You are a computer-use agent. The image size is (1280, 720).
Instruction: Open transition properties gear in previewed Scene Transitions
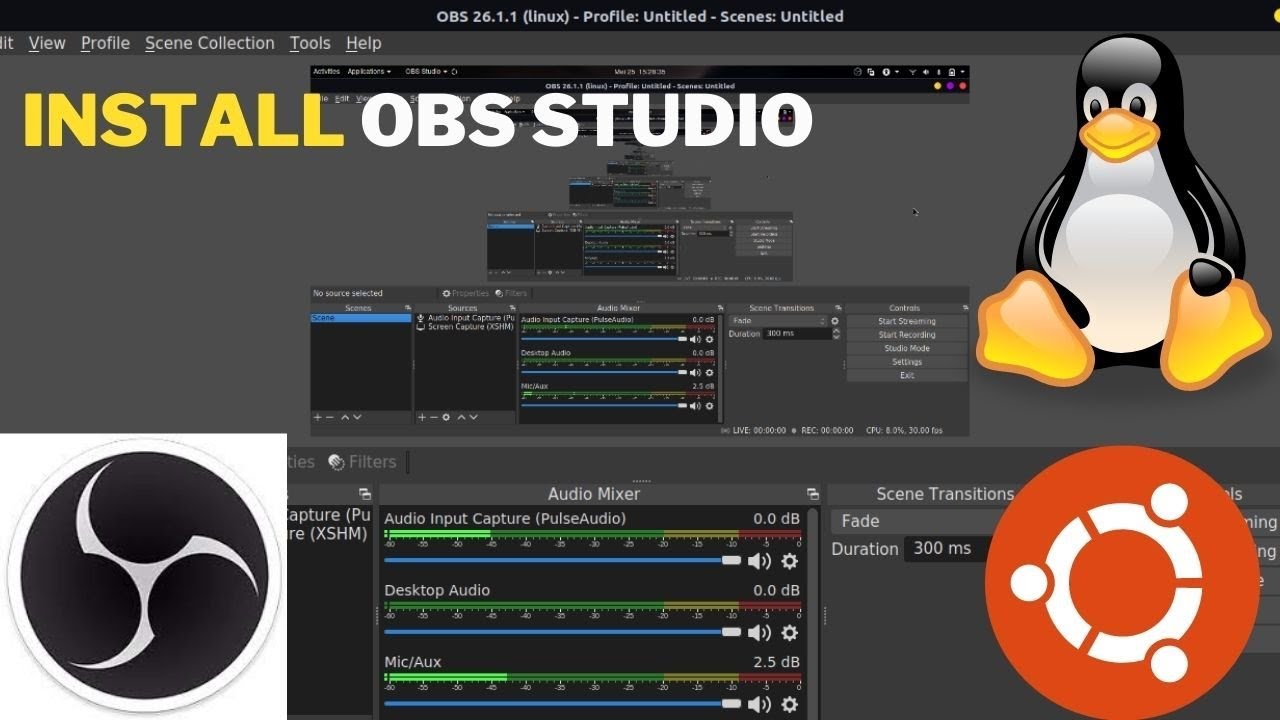[x=835, y=321]
